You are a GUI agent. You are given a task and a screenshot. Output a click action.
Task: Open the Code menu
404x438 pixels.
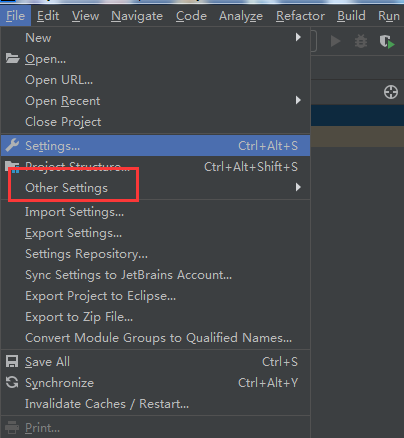191,16
